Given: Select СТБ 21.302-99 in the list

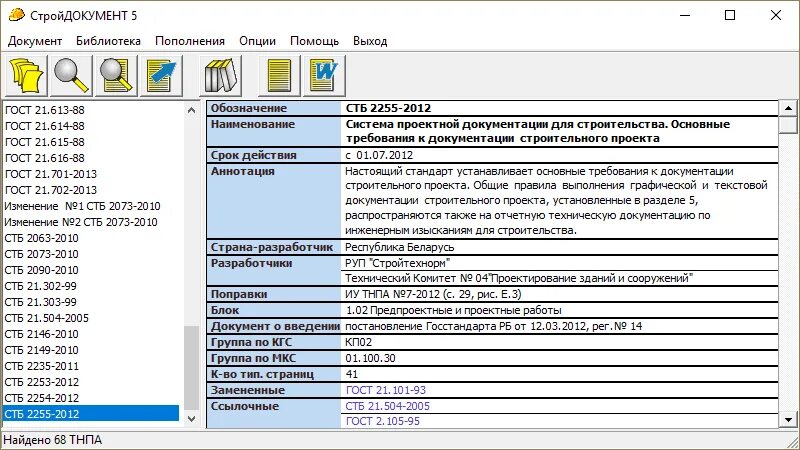Looking at the screenshot, I should click(41, 286).
